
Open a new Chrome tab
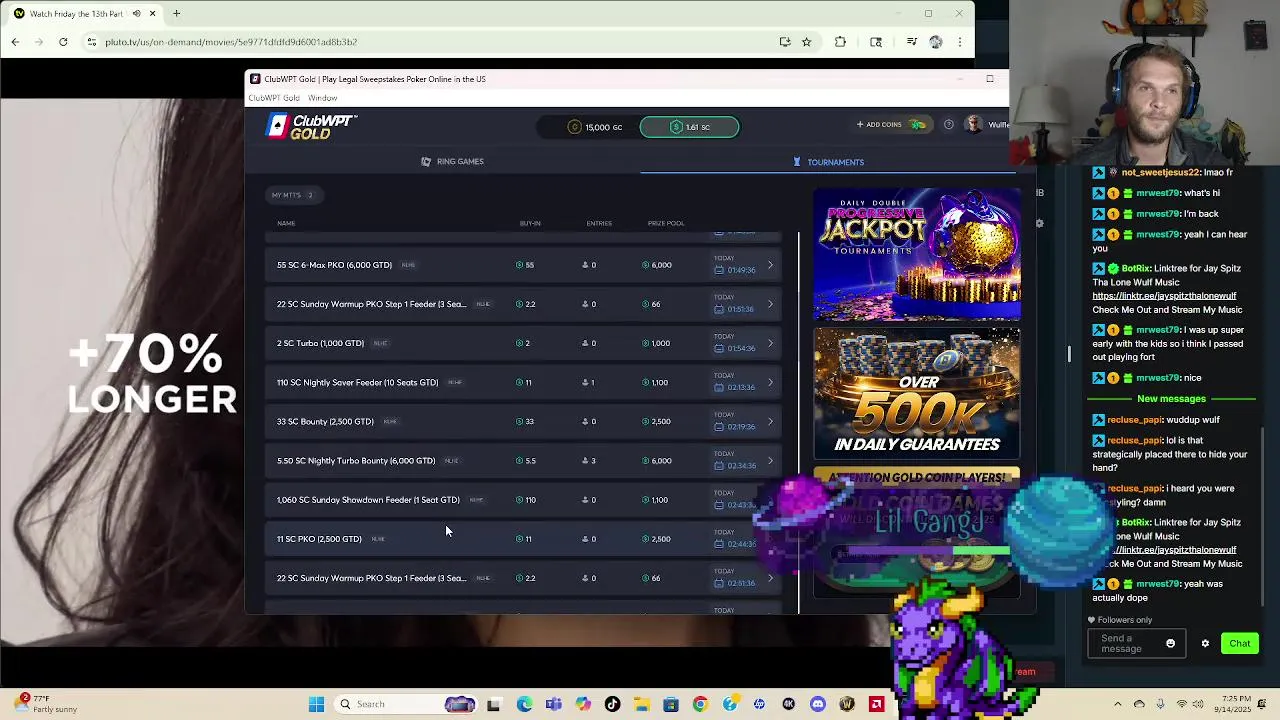pos(176,14)
